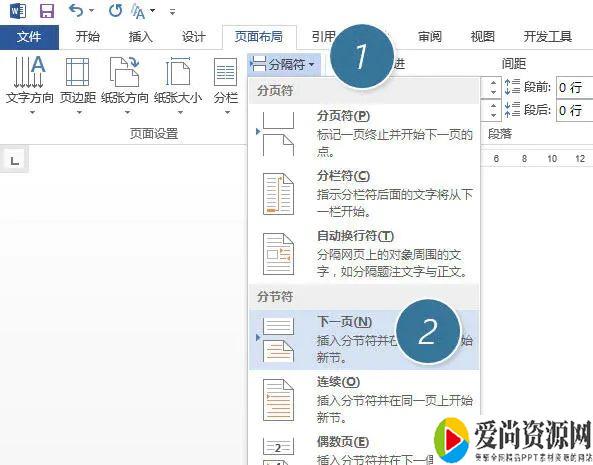Switch to the 设计 tab
593x465 pixels.
click(x=193, y=37)
